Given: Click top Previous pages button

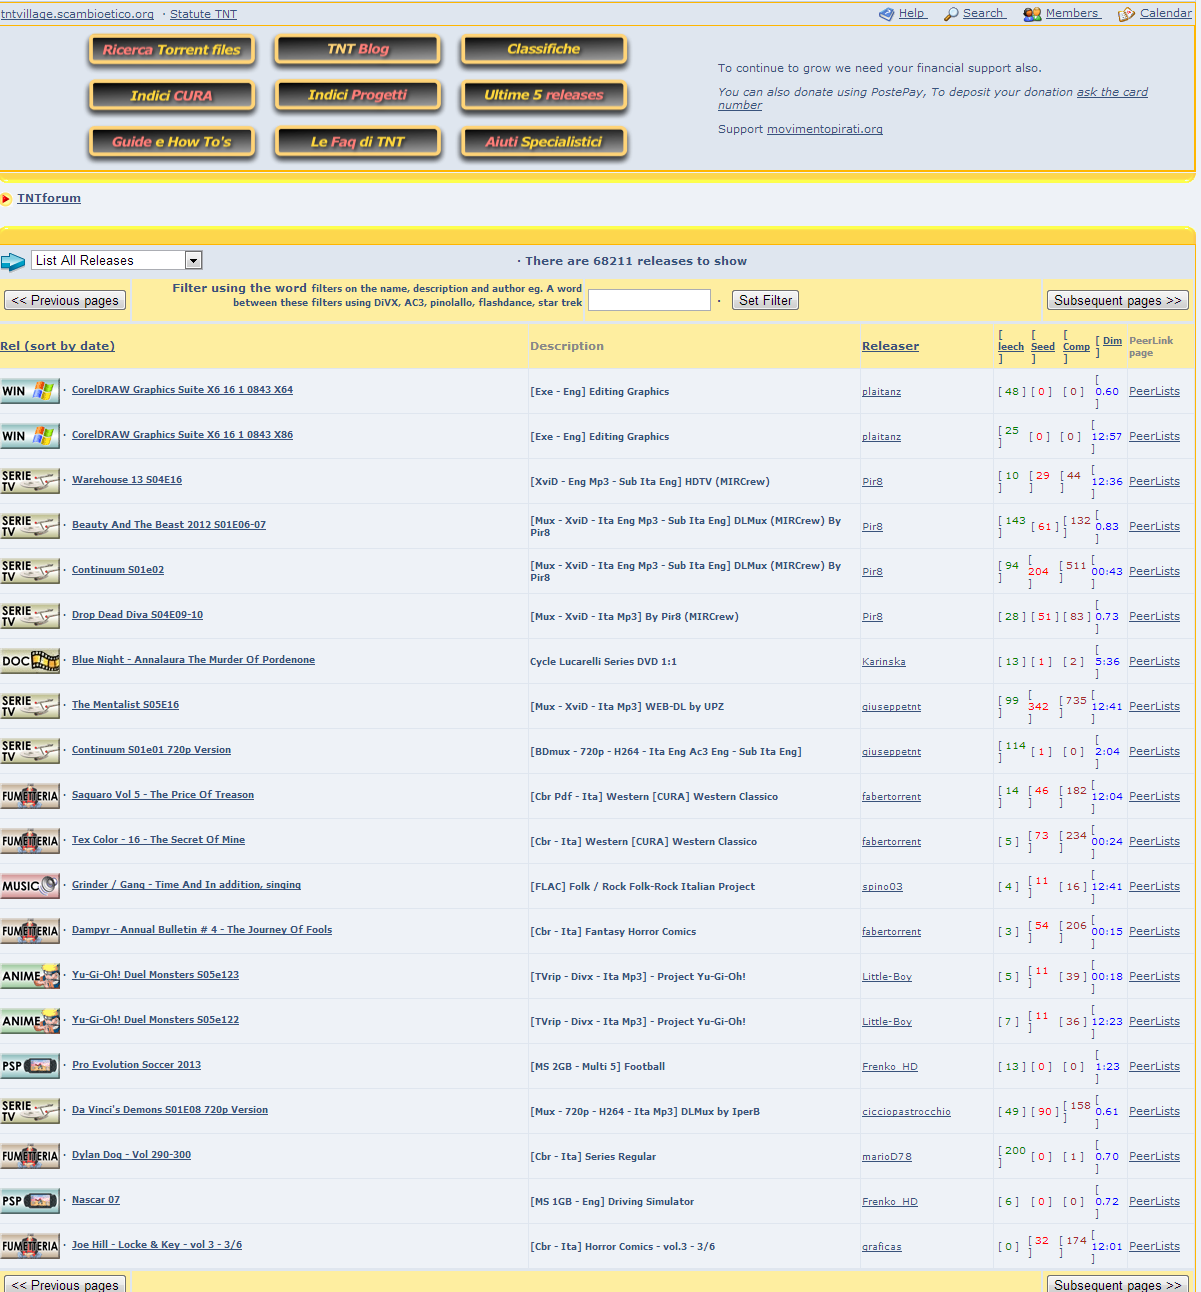Looking at the screenshot, I should 65,300.
